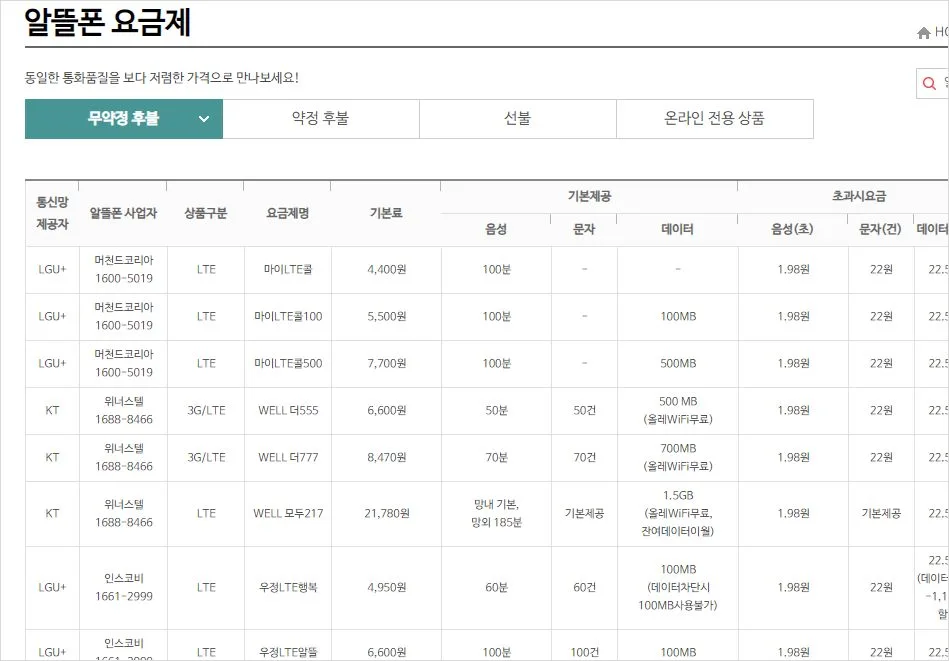
Task: Open the 마이LTE콜 plan details
Action: click(288, 268)
